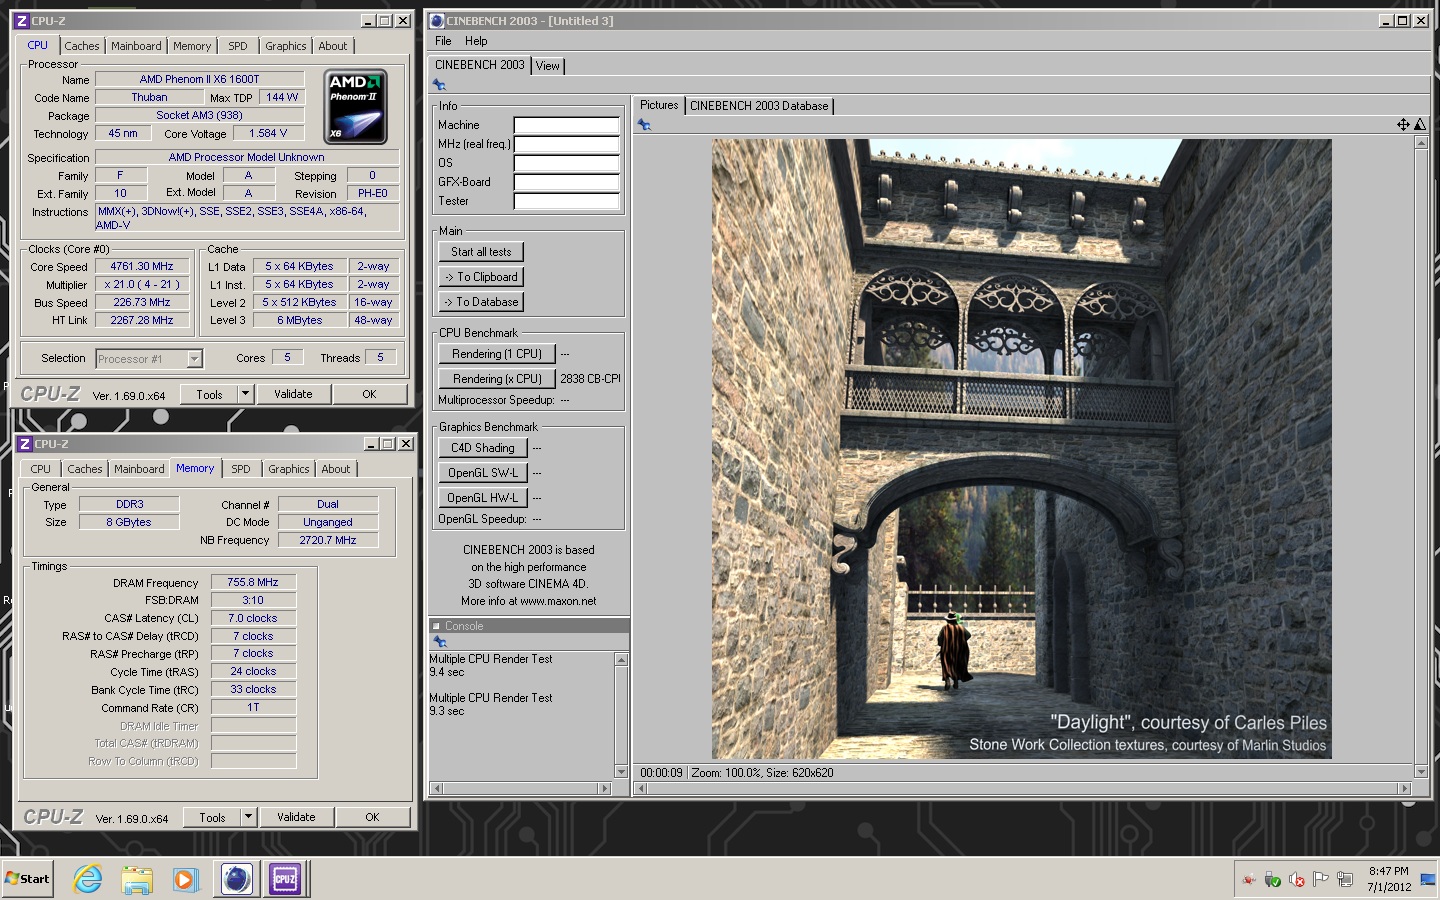Image resolution: width=1440 pixels, height=900 pixels.
Task: Click the AMD Phenom II processor logo
Action: (x=356, y=106)
